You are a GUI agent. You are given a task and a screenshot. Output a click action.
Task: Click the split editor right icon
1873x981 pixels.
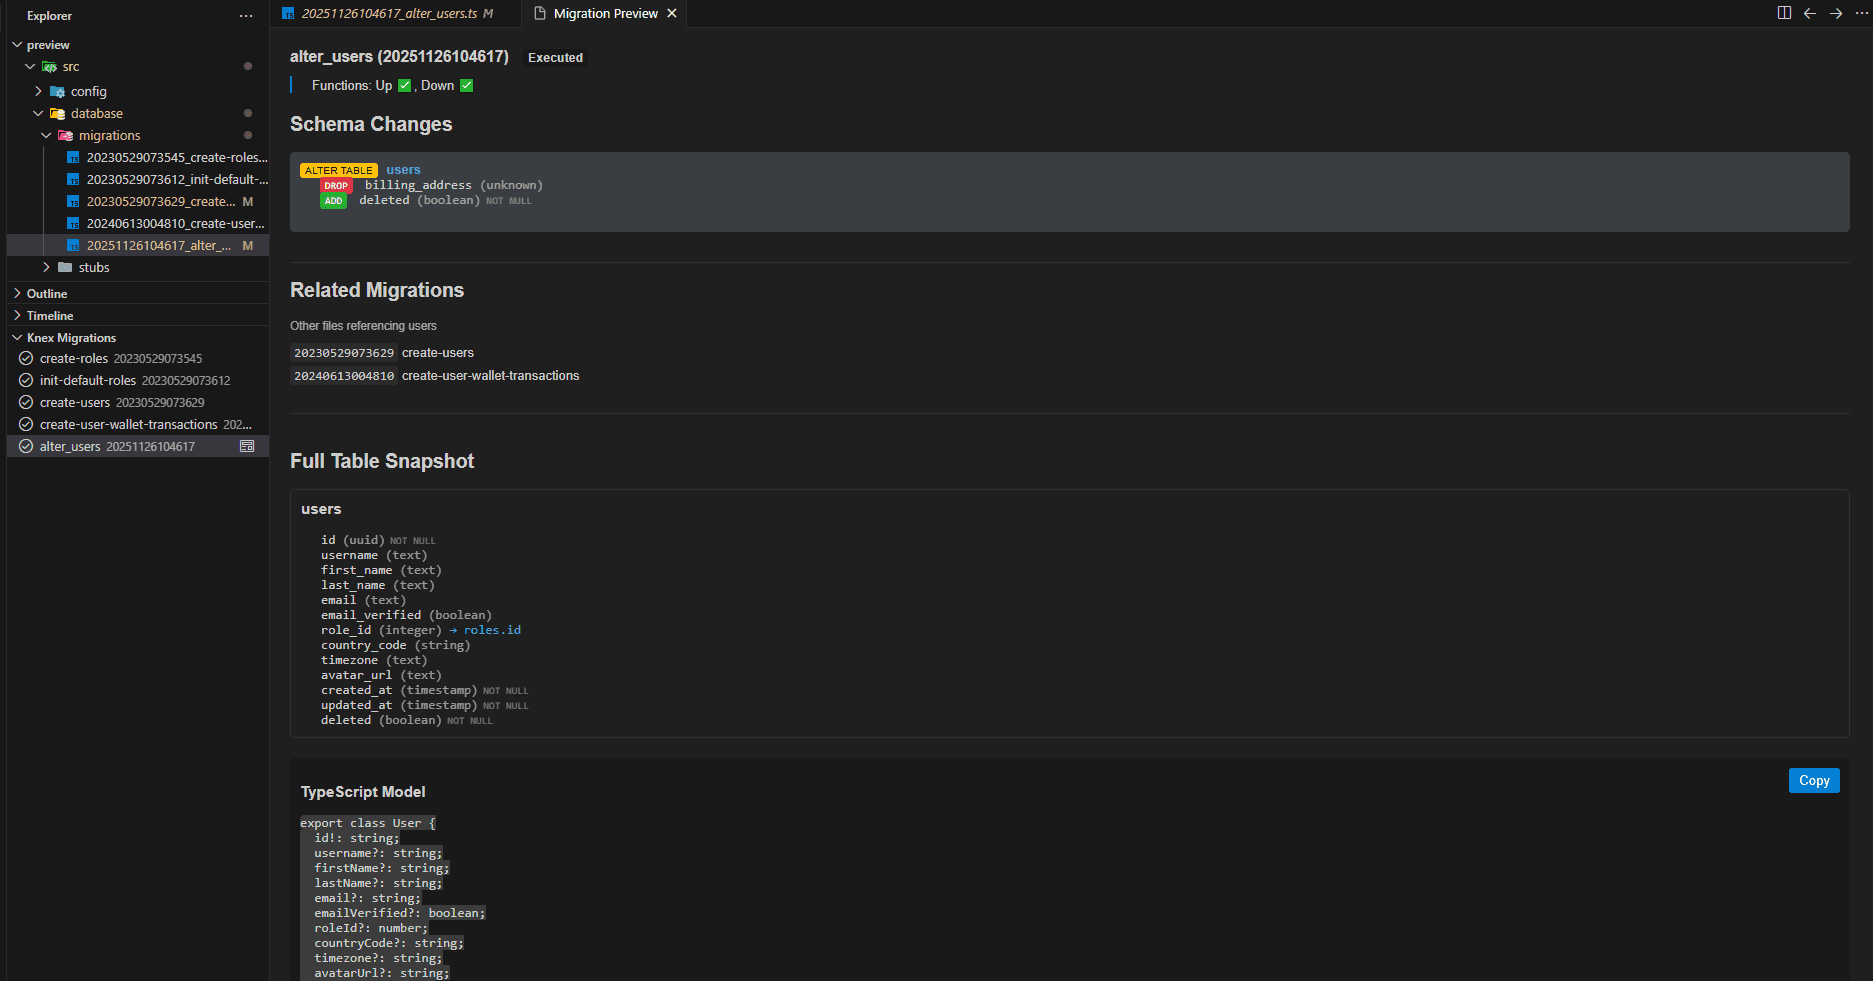coord(1784,13)
